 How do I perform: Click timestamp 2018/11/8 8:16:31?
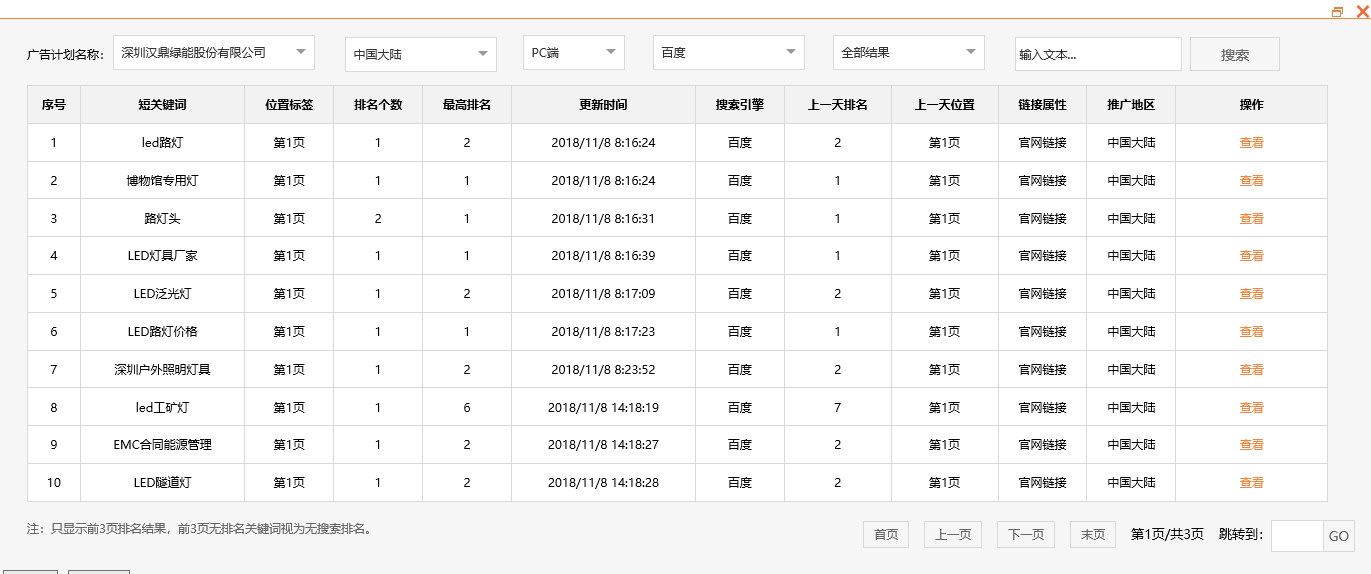point(603,219)
